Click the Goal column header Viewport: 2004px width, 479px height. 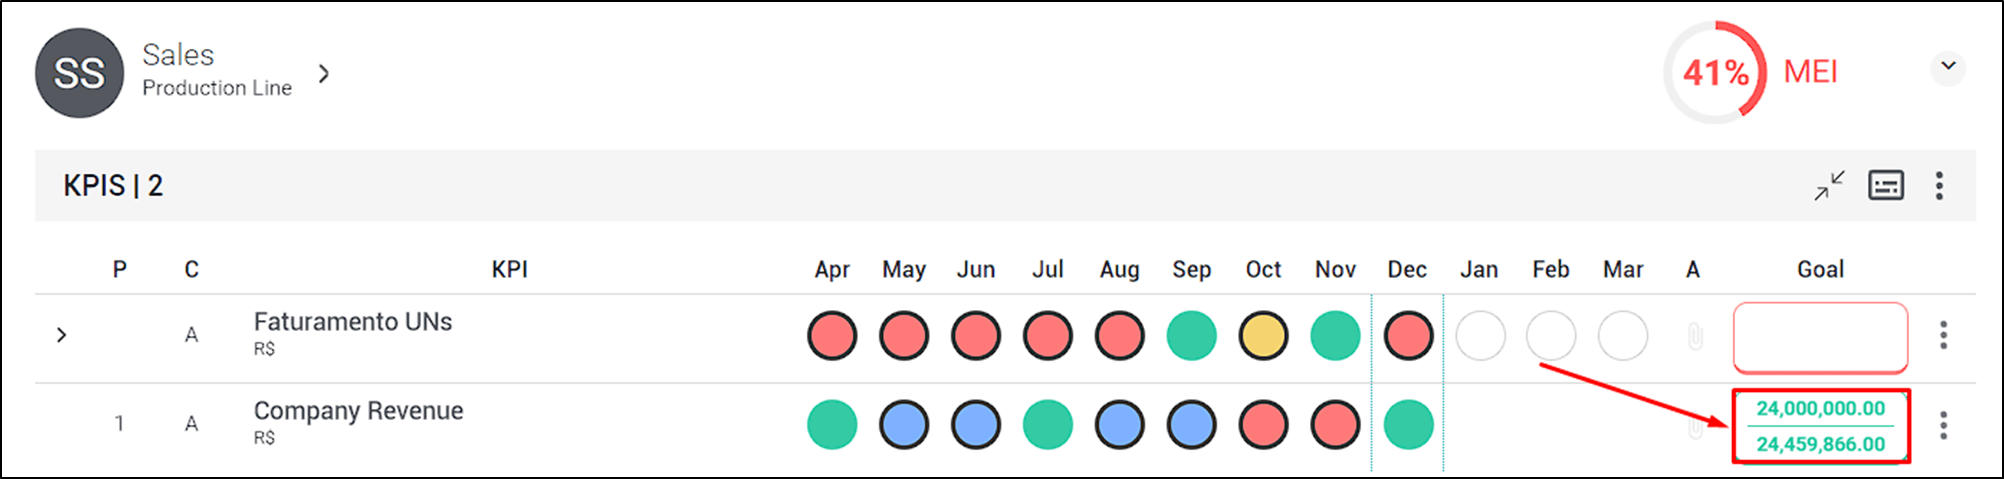click(x=1820, y=269)
